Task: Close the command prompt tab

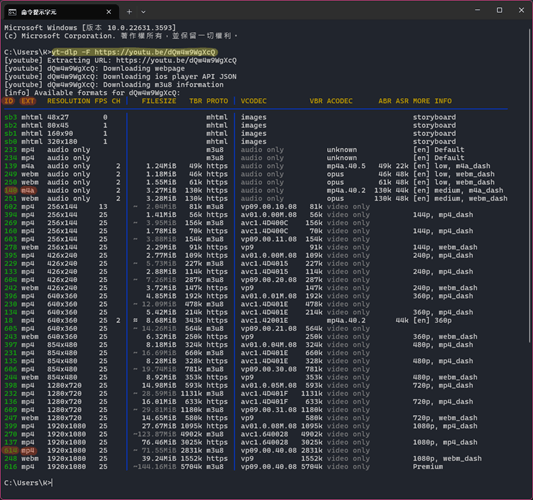Action: [109, 12]
